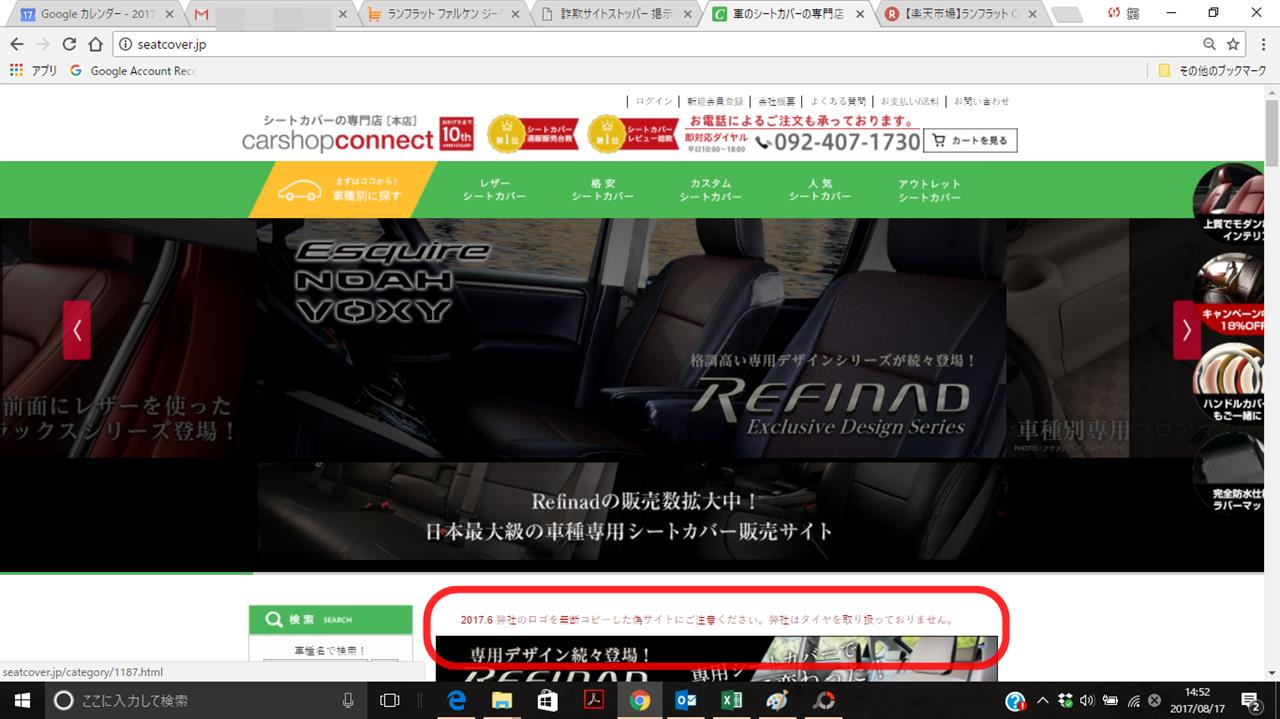The height and width of the screenshot is (719, 1280).
Task: Open the Windows Start menu
Action: tap(23, 700)
